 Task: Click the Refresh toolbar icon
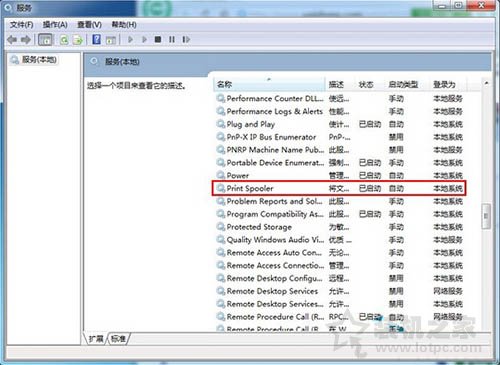coord(64,40)
